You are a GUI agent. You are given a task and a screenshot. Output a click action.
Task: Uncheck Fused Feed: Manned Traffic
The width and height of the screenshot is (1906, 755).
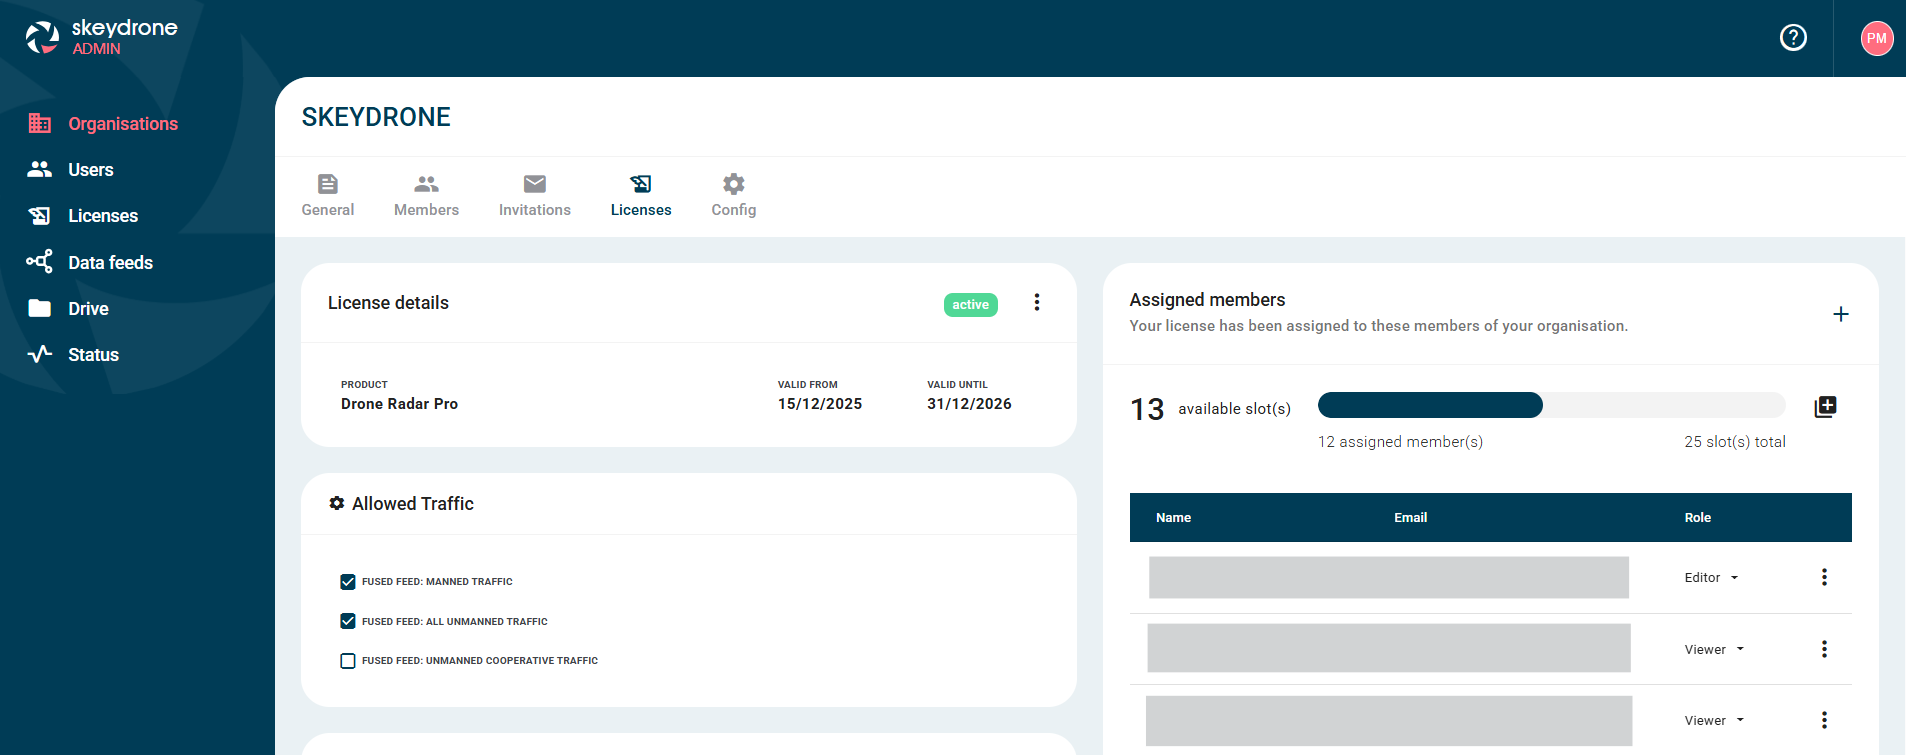pos(348,582)
